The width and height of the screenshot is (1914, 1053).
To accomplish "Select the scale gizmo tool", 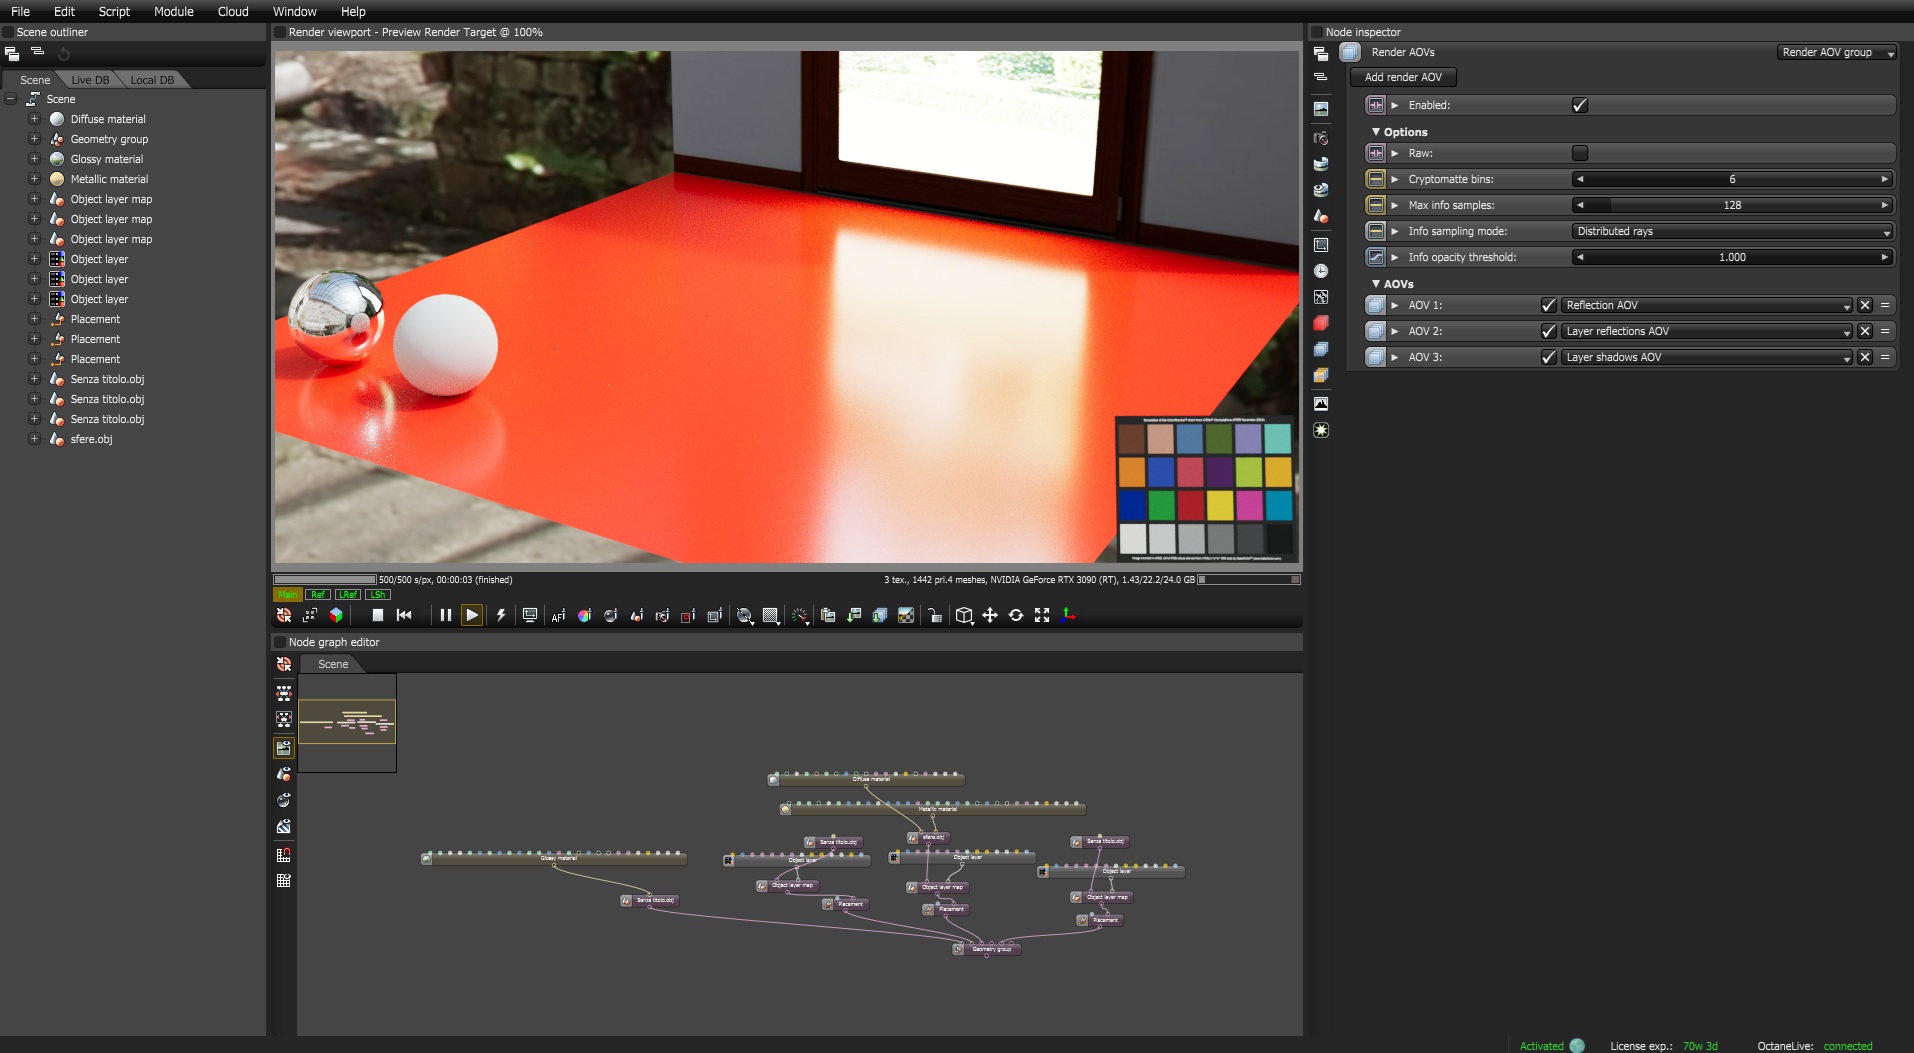I will click(x=1042, y=615).
